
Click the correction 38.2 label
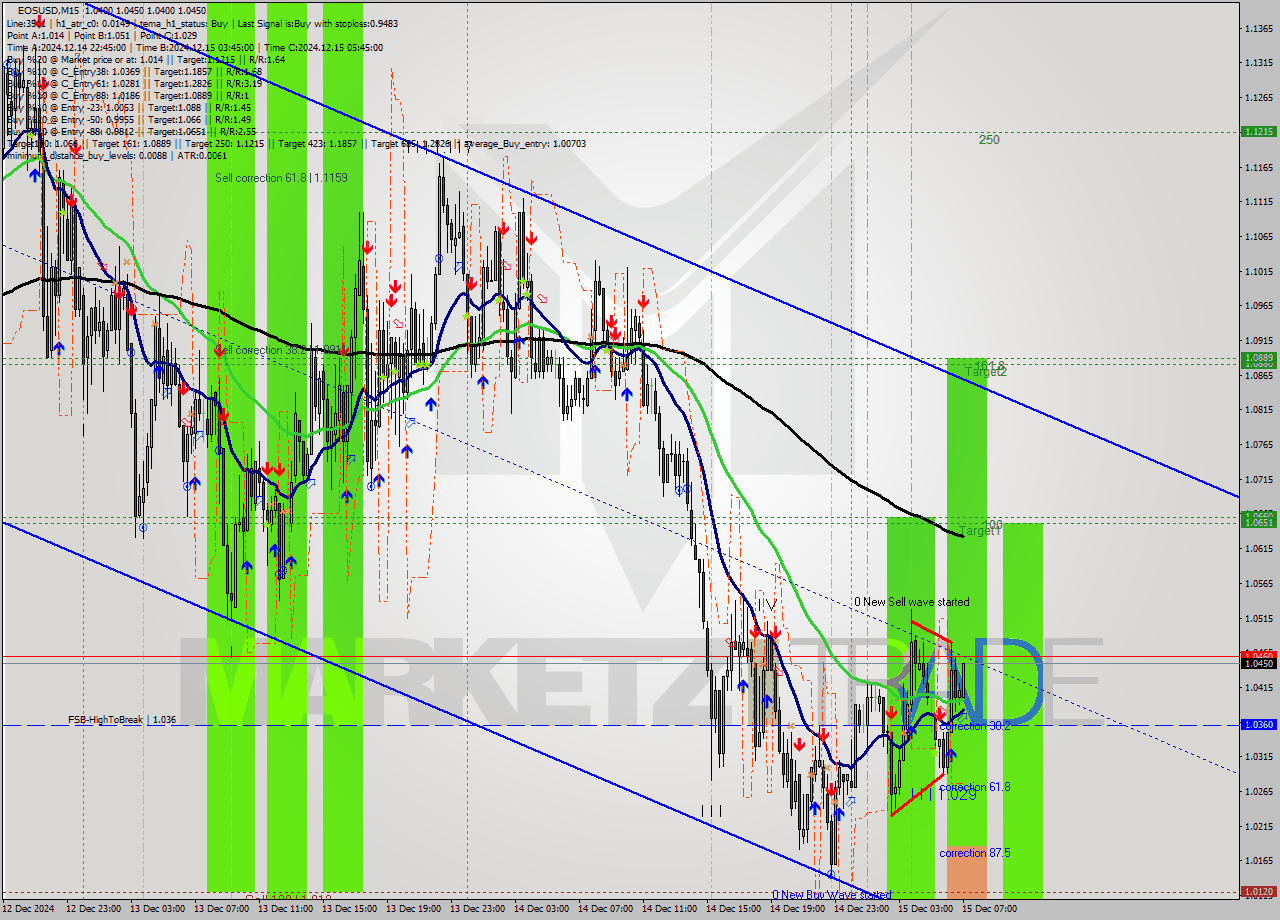tap(975, 726)
